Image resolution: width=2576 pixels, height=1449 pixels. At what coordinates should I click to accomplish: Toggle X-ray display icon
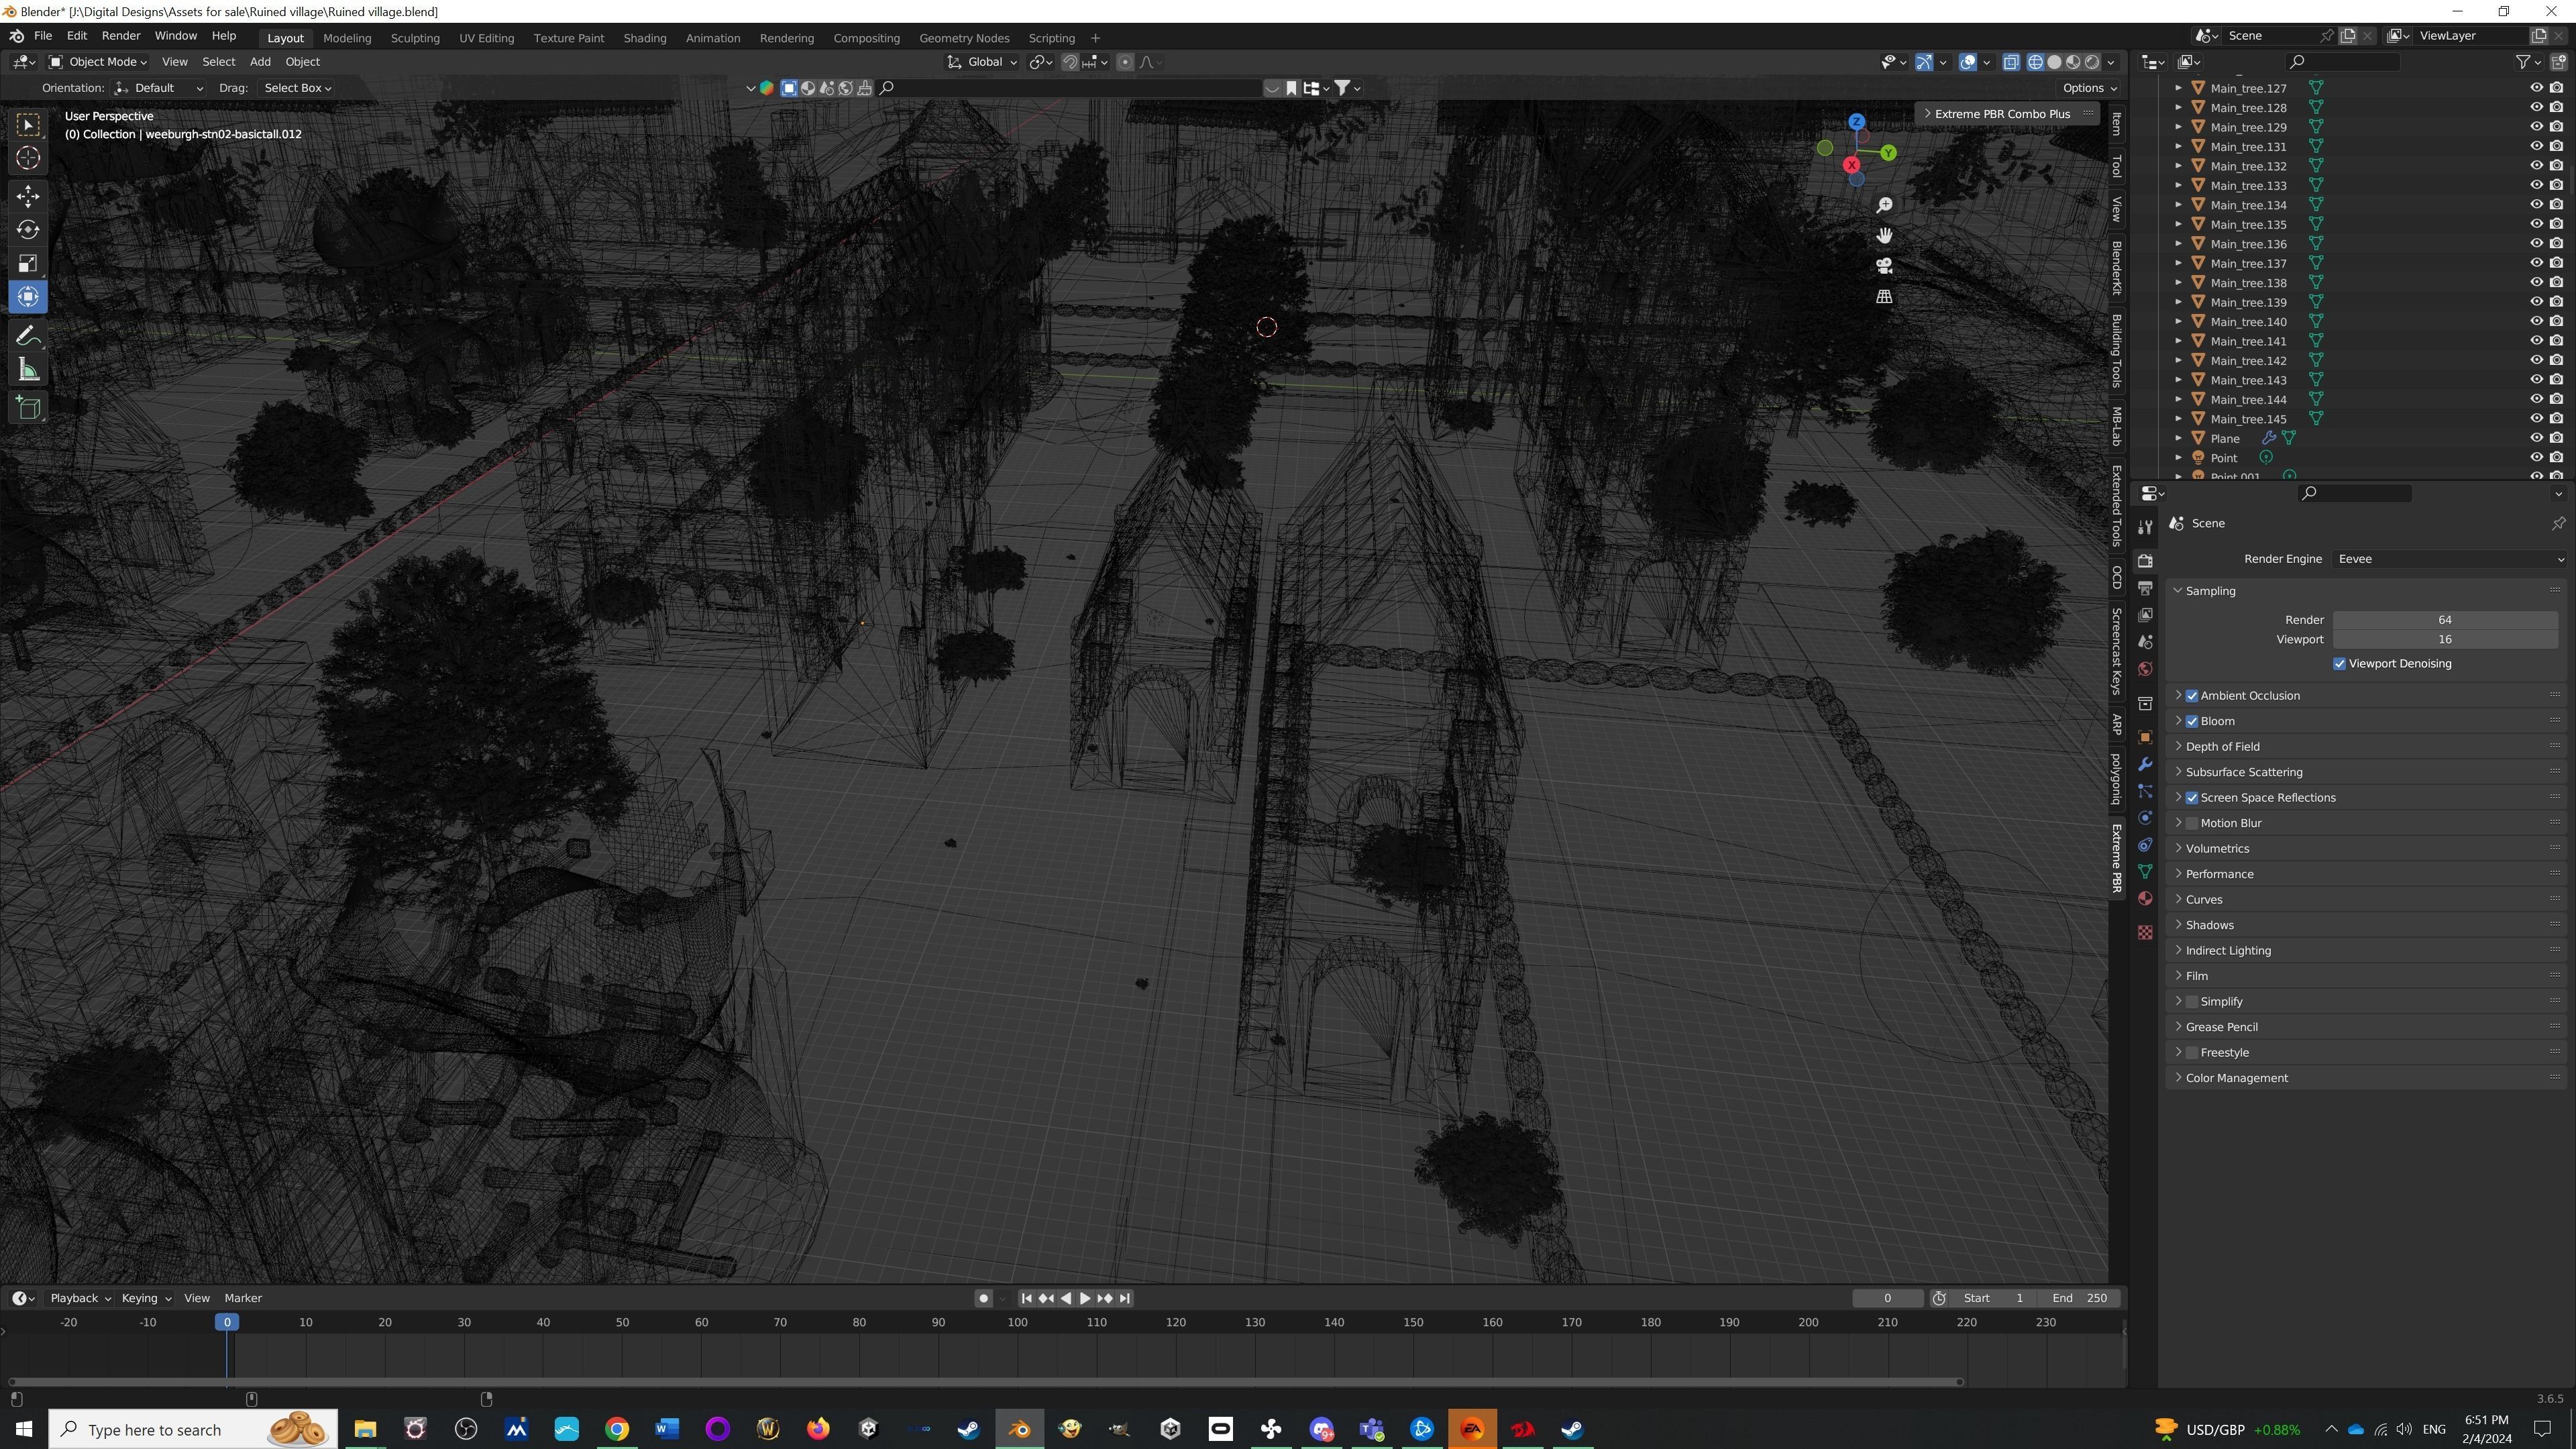point(2011,62)
